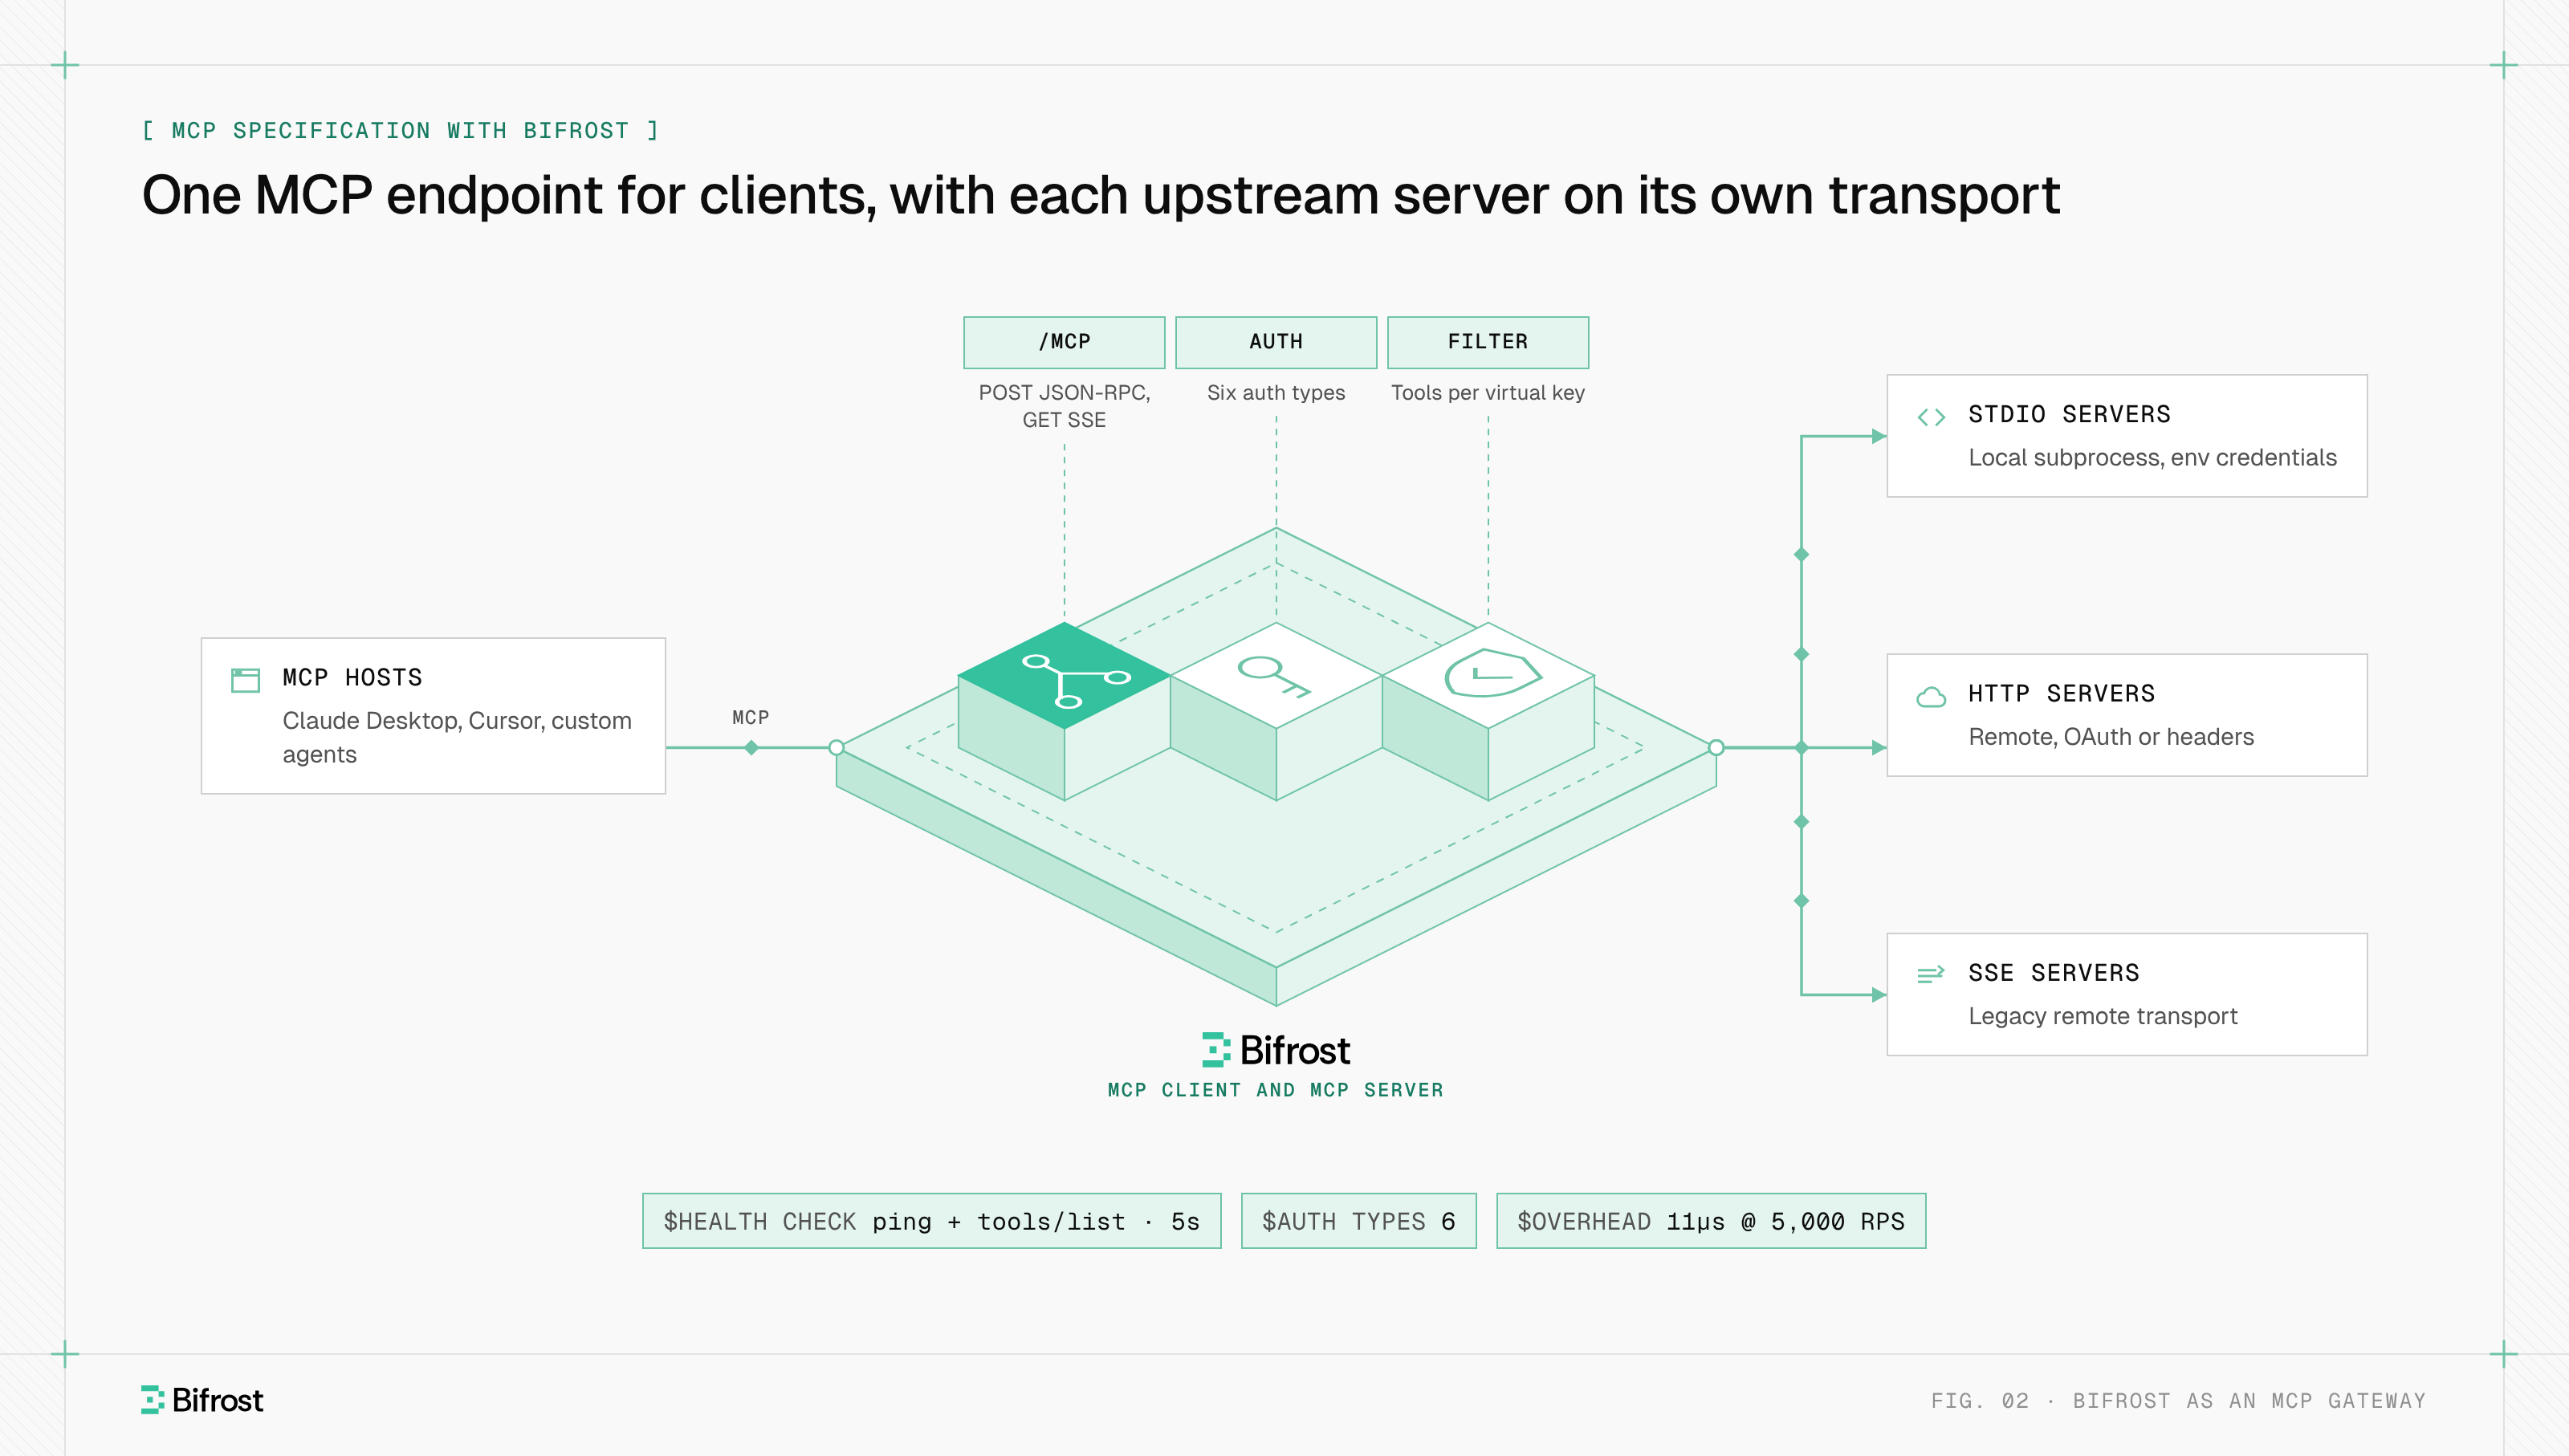Screen dimensions: 2569x1456
Task: Click the key icon on the auth cube
Action: tap(1274, 677)
